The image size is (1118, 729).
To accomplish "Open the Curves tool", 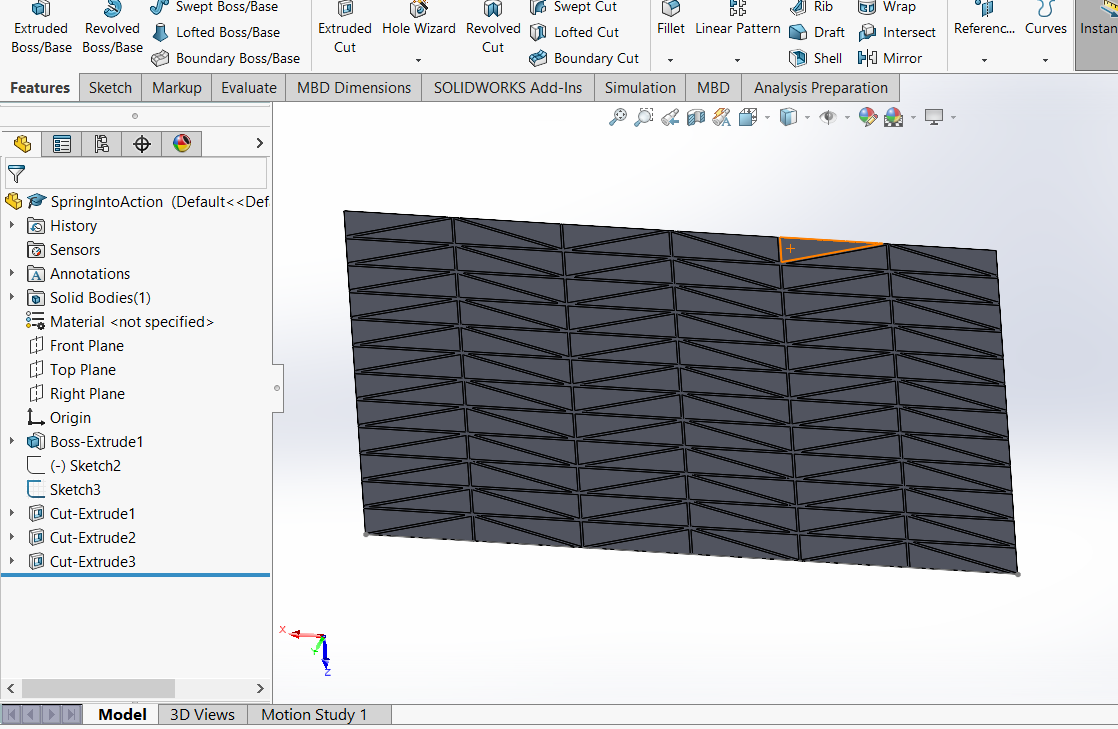I will coord(1045,21).
